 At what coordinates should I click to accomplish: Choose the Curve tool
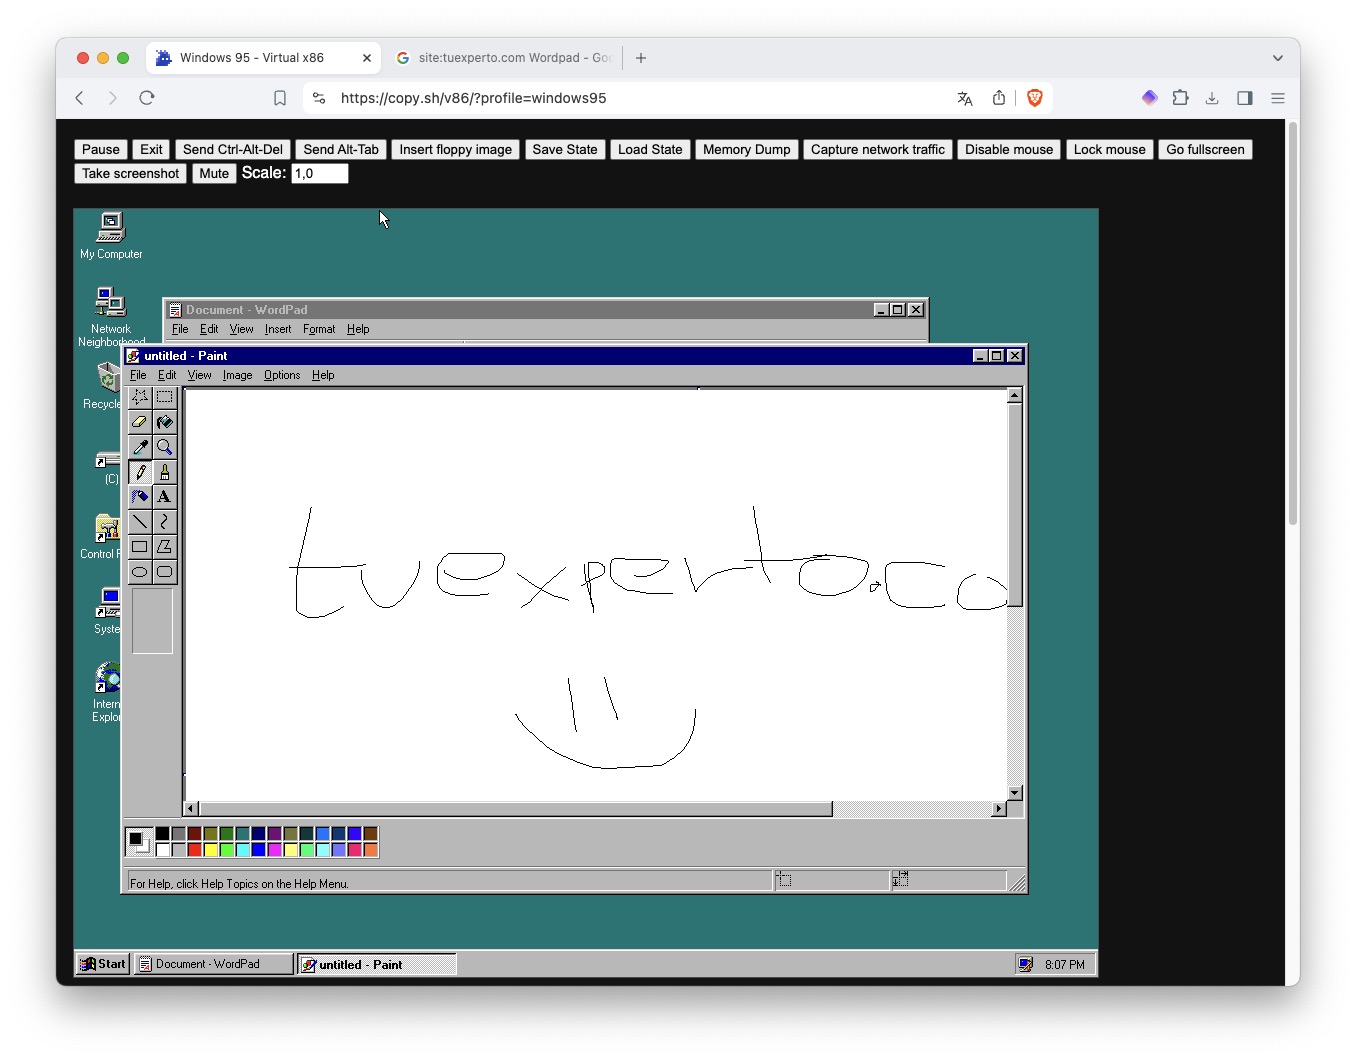pyautogui.click(x=165, y=521)
